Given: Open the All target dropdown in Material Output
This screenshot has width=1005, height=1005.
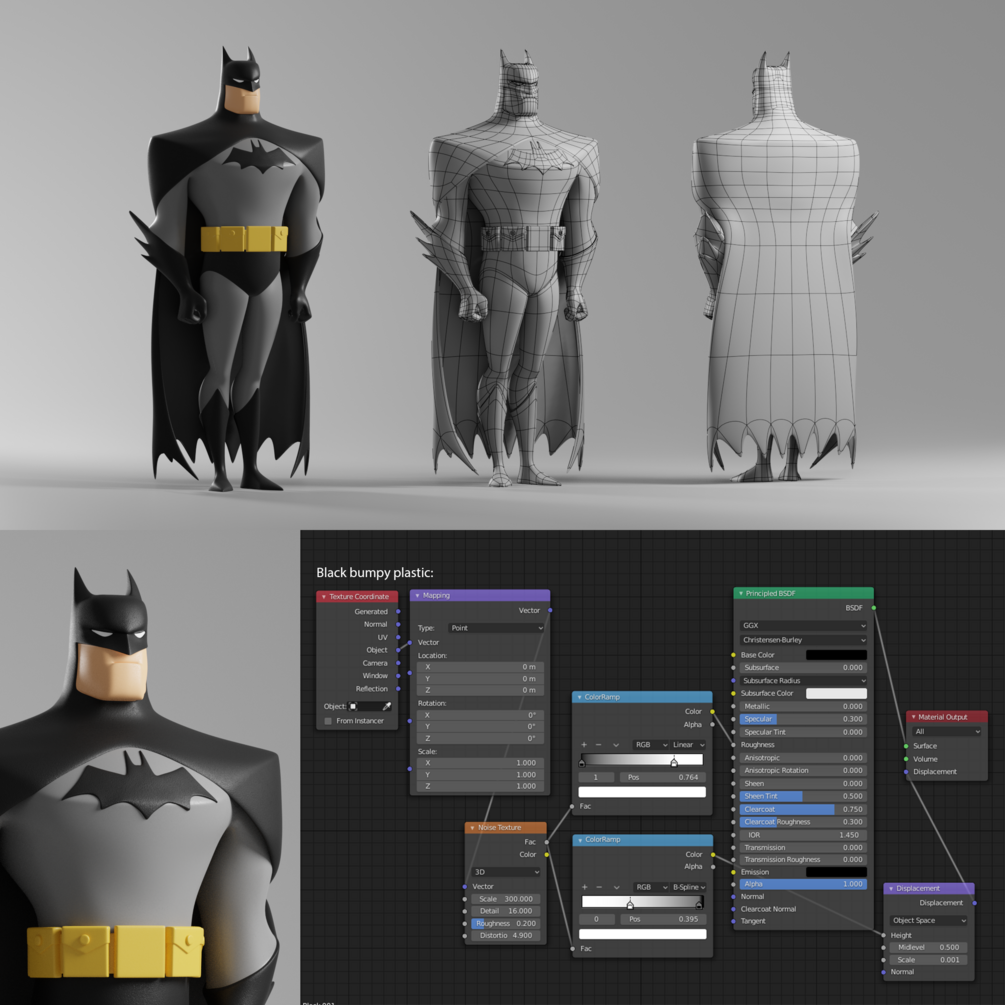Looking at the screenshot, I should pyautogui.click(x=947, y=731).
